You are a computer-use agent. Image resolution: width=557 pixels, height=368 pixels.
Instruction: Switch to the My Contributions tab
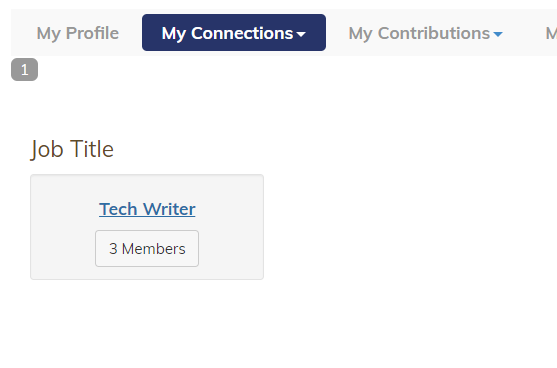point(425,33)
